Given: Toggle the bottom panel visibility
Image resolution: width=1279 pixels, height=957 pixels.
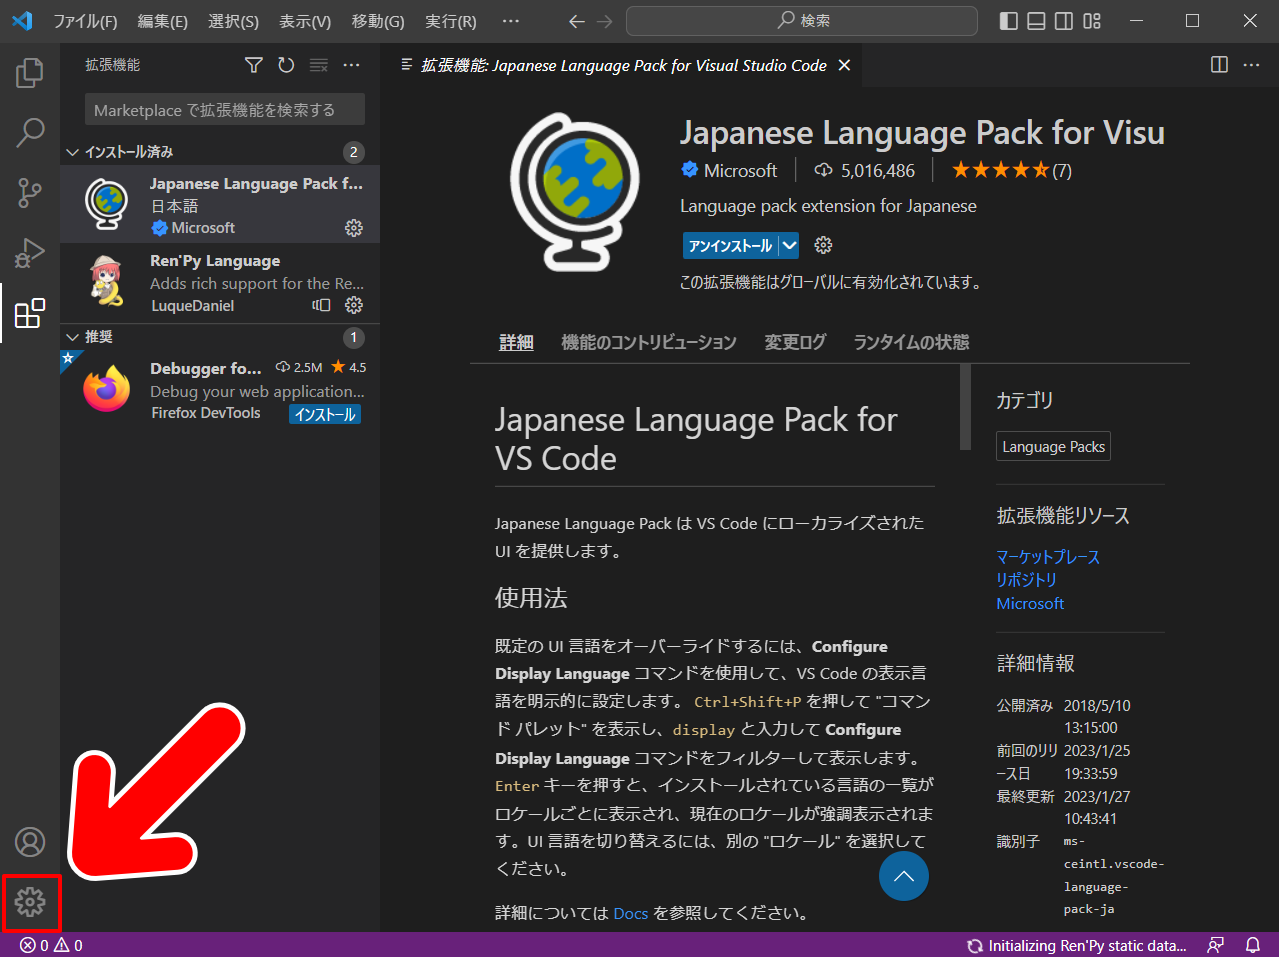Looking at the screenshot, I should point(1036,20).
